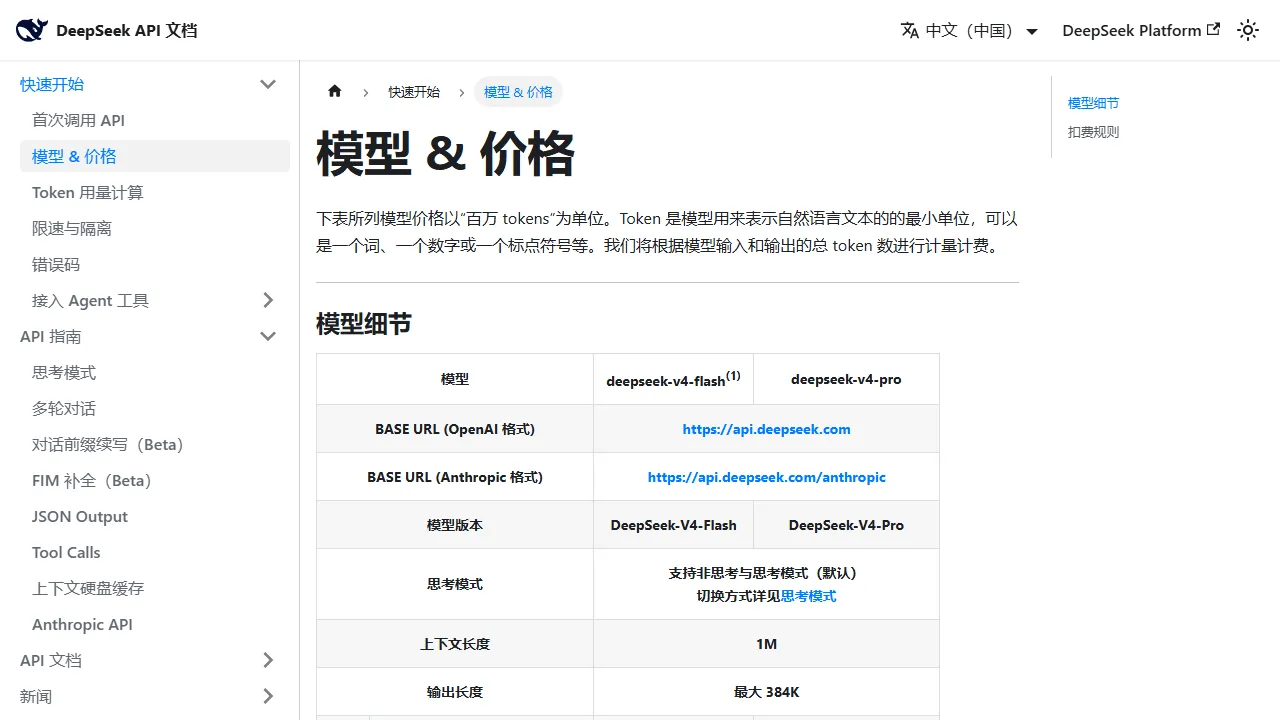Jump to 扣费规则 in table of contents
Screen dimensions: 1280x720
(x=1093, y=132)
